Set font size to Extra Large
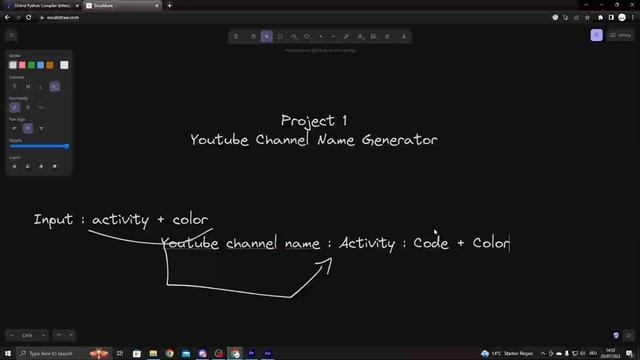The image size is (640, 360). 55,87
